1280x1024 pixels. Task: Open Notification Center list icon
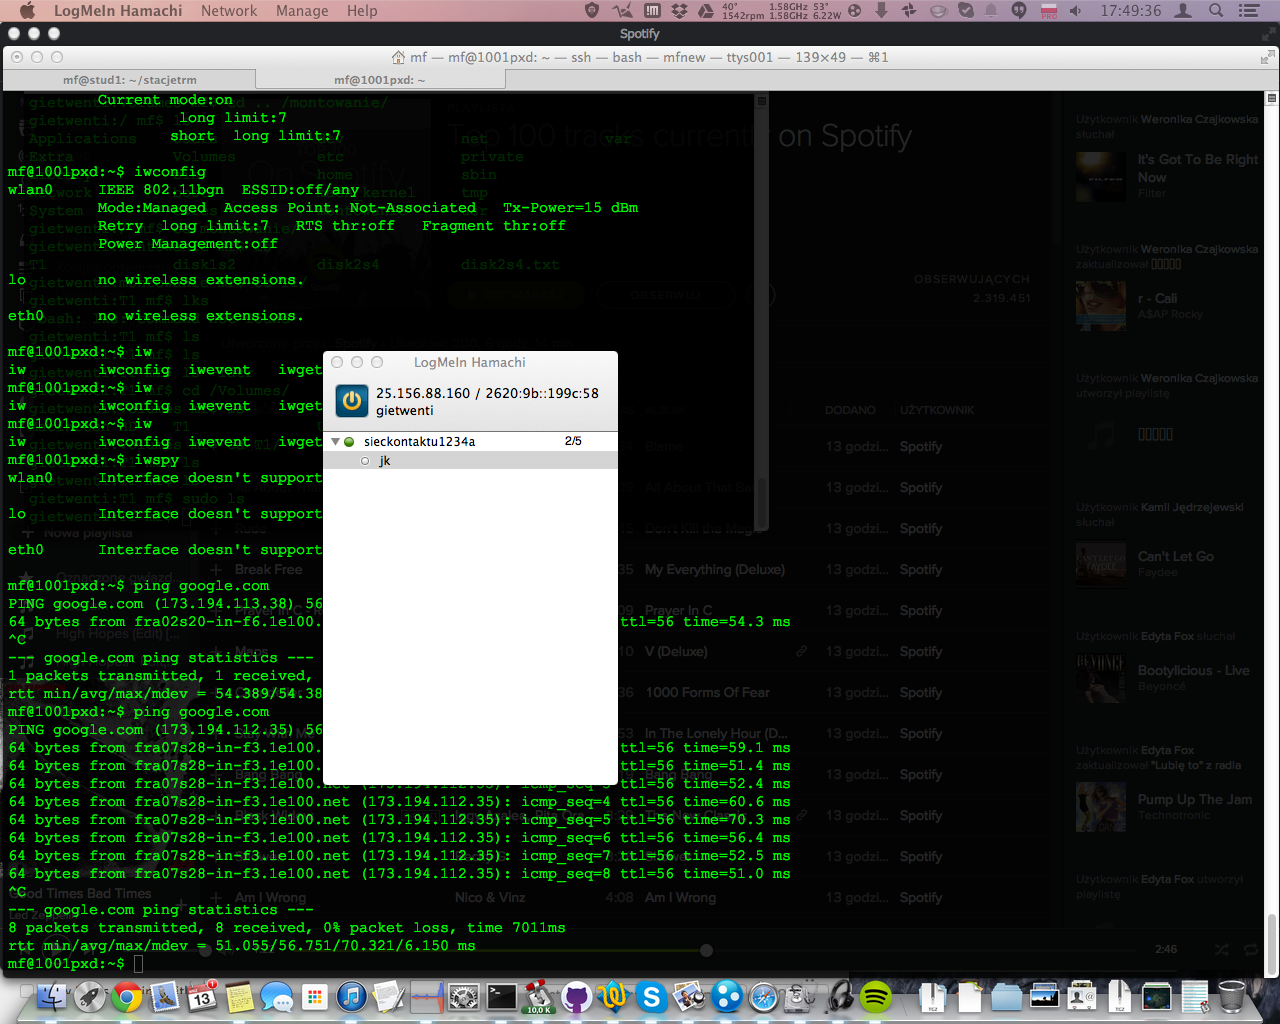pyautogui.click(x=1249, y=11)
